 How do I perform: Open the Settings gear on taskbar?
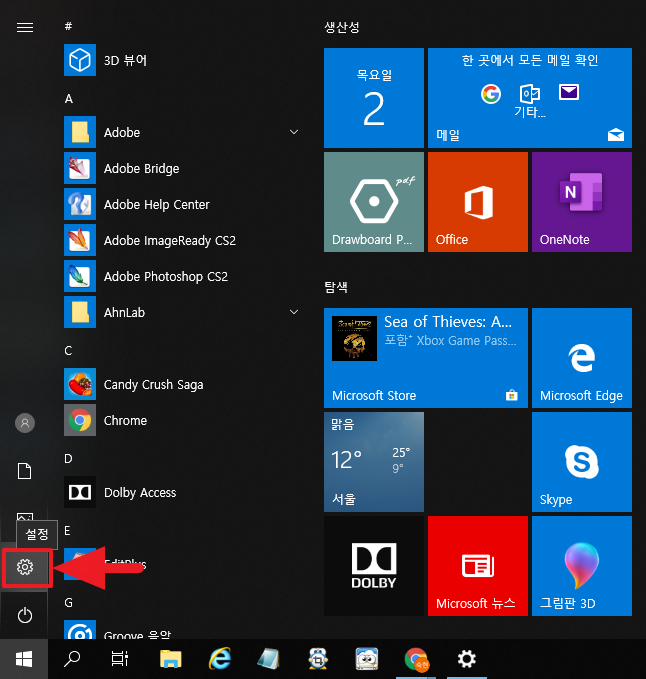pos(466,659)
